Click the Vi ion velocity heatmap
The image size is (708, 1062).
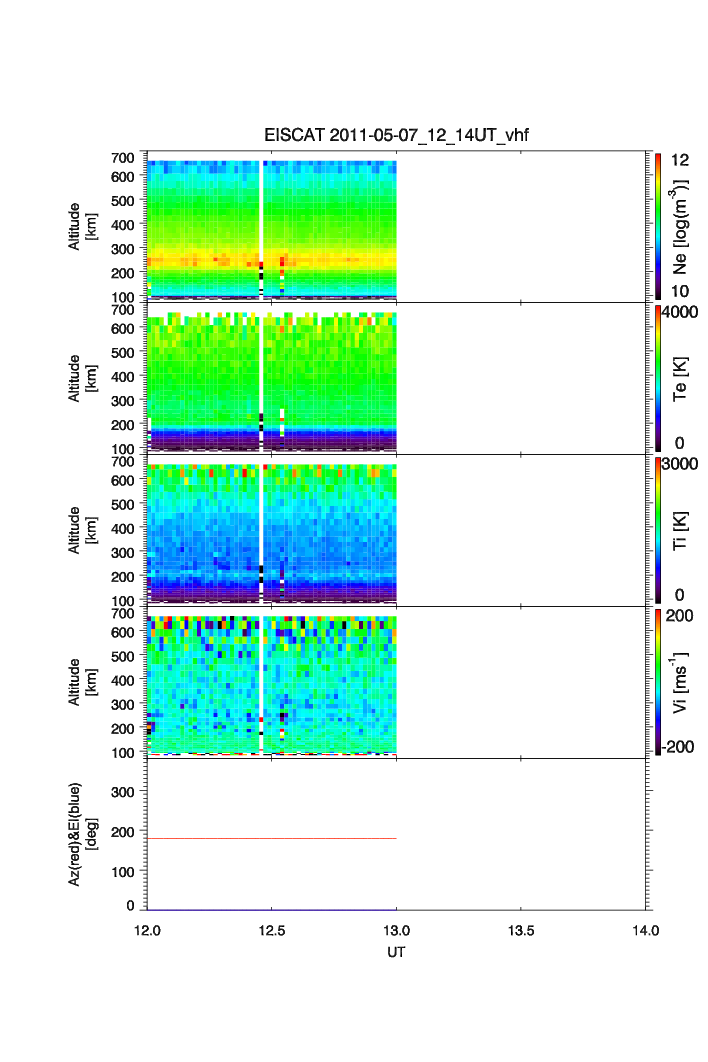coord(272,685)
